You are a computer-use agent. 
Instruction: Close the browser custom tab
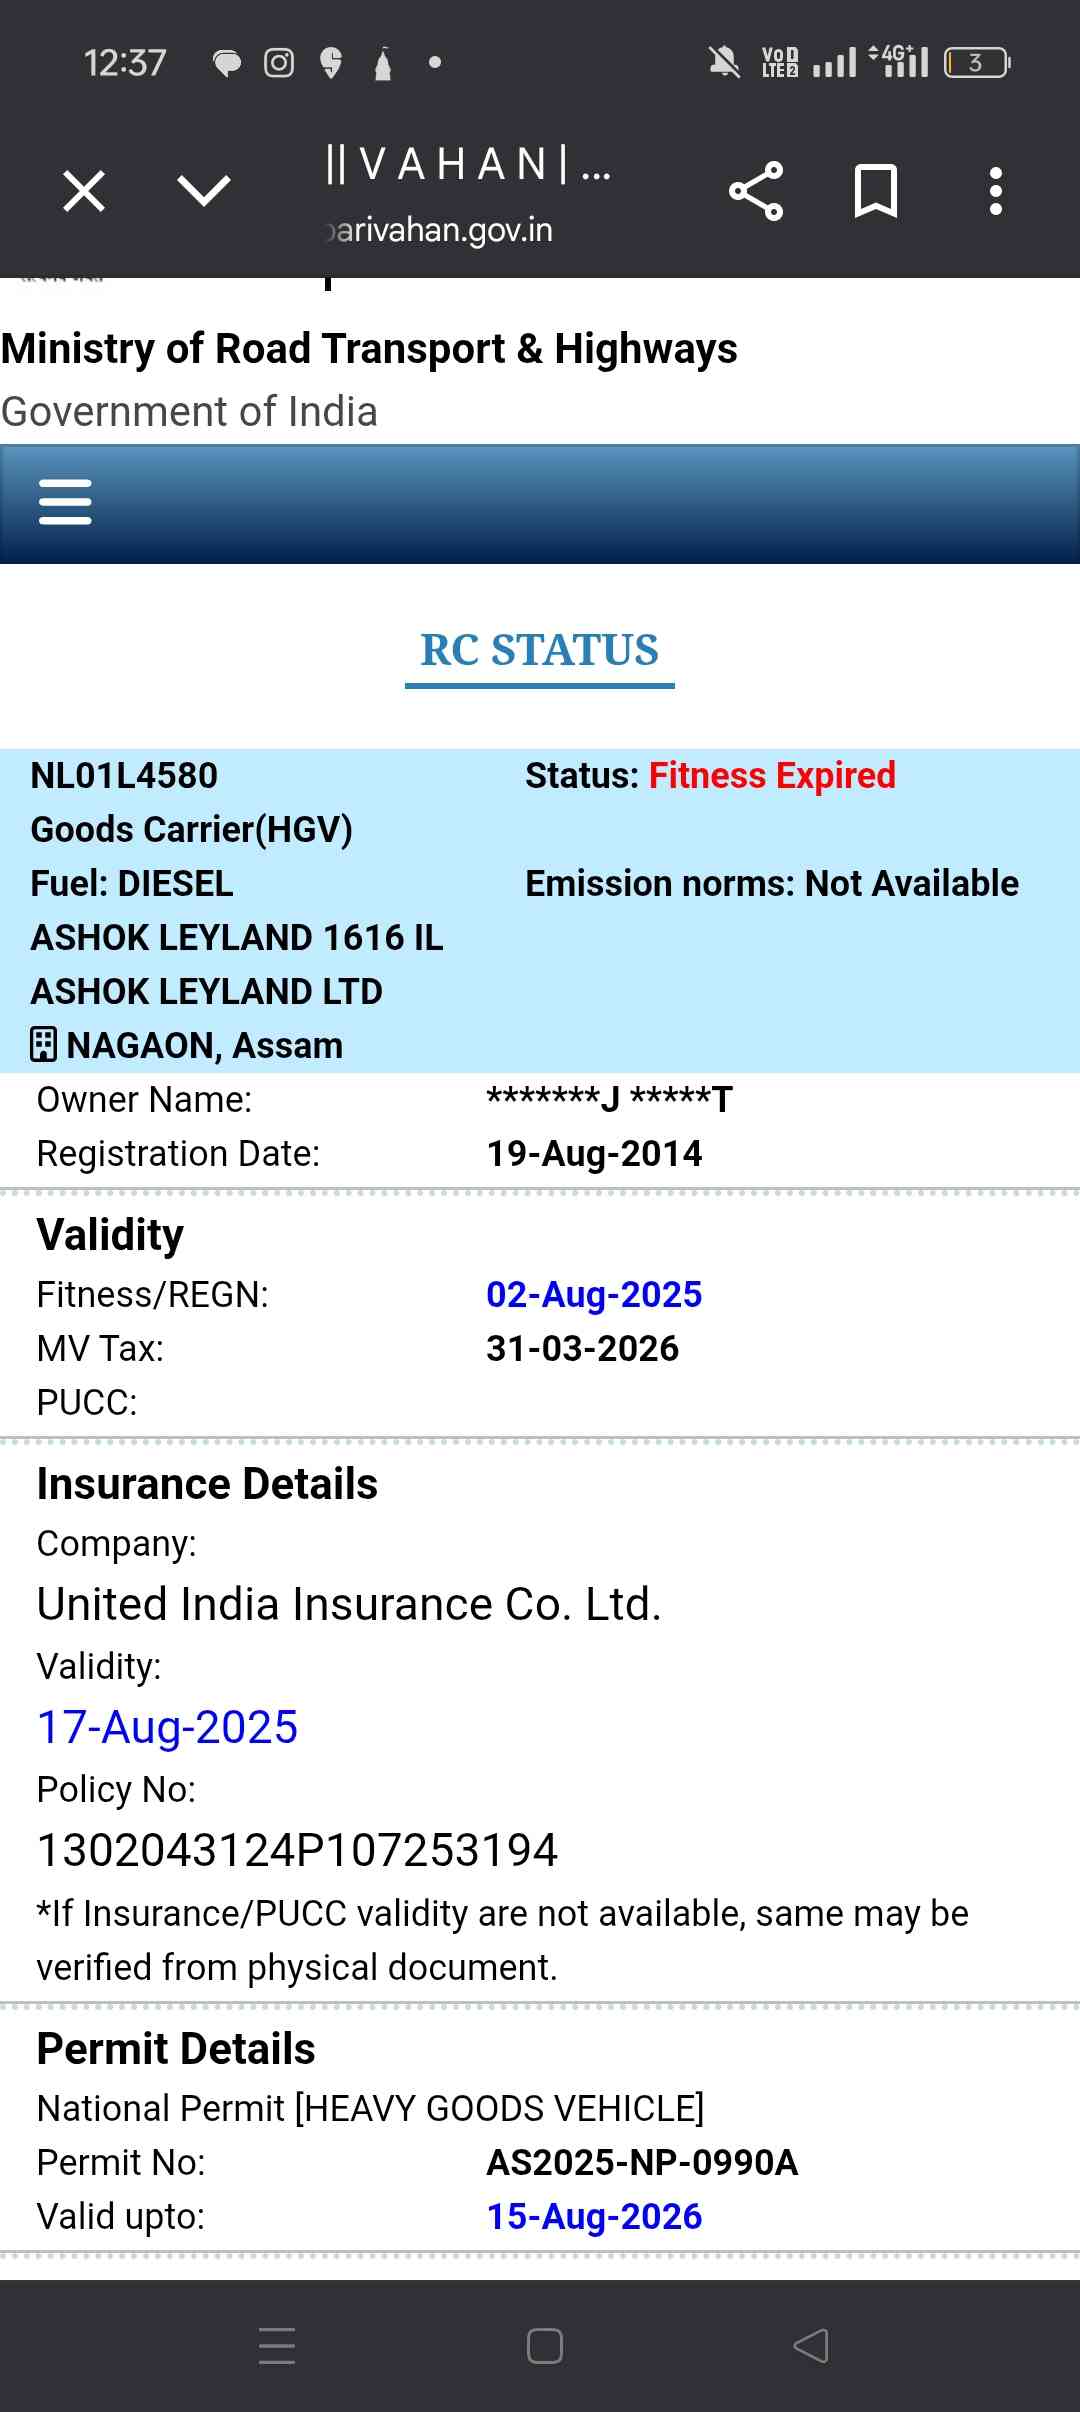84,191
